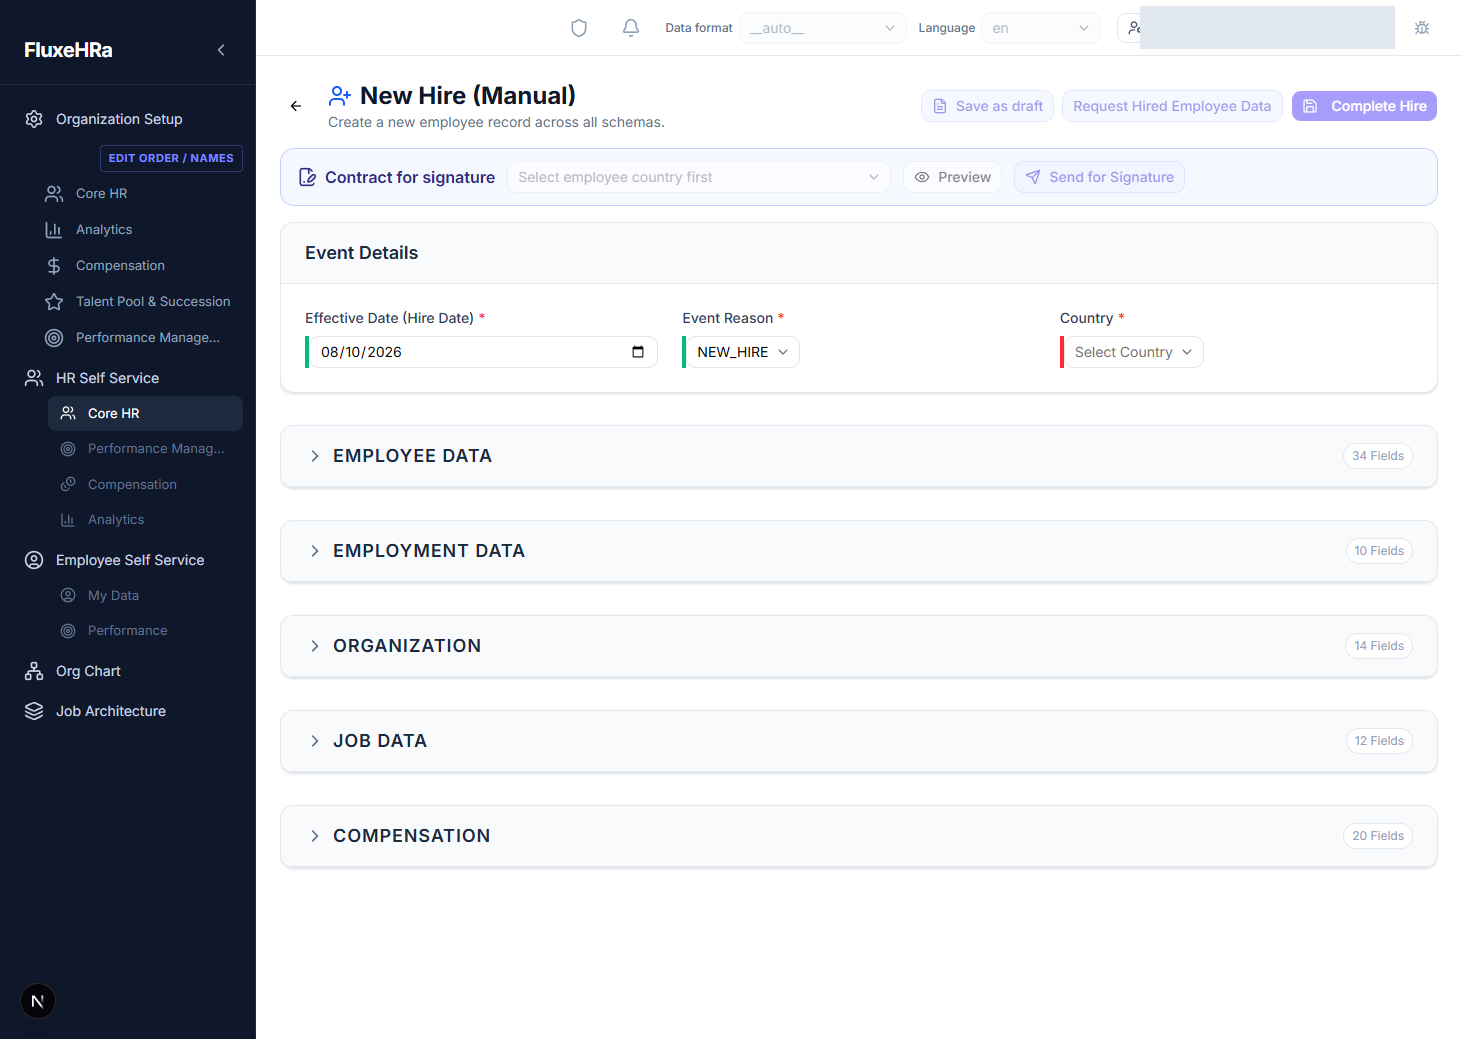Click the Talent Pool star icon
The height and width of the screenshot is (1039, 1462).
coord(54,302)
